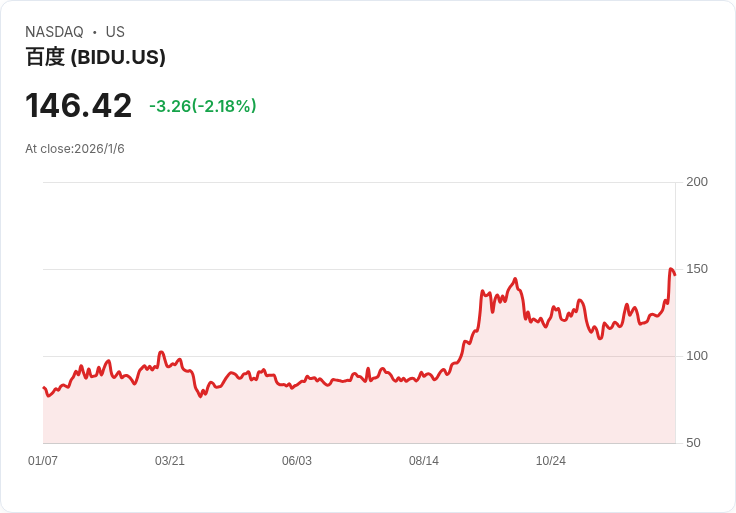Click the -3.26(-2.18%) change value
The width and height of the screenshot is (736, 513).
click(x=203, y=106)
